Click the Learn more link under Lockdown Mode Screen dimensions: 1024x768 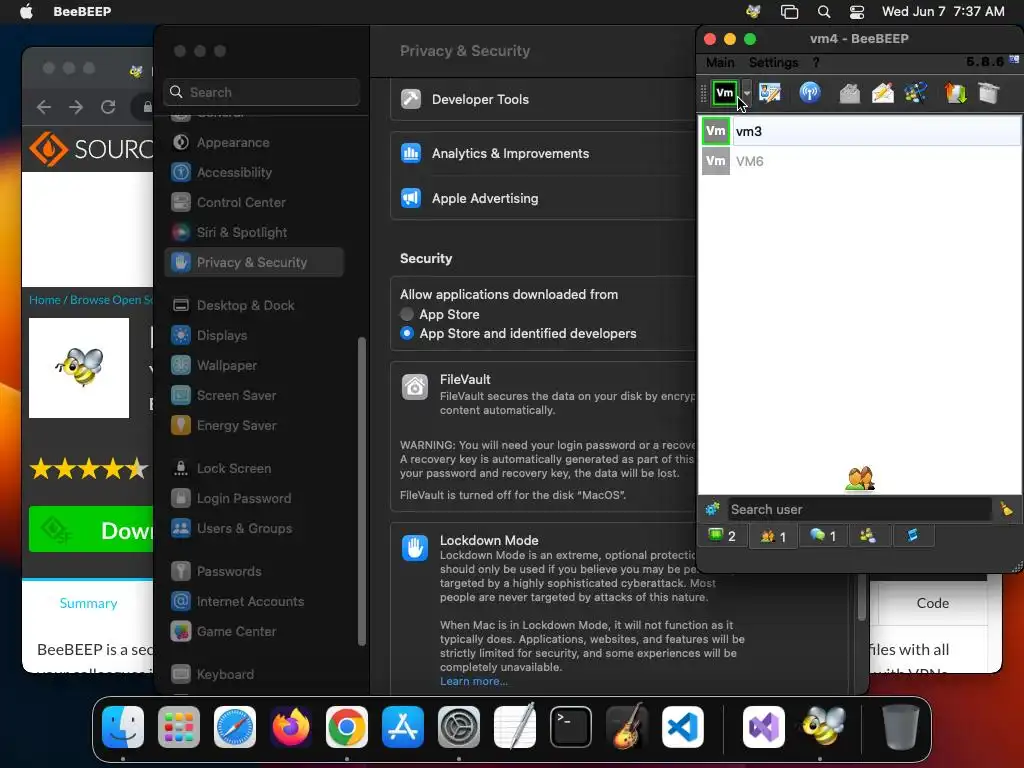[473, 681]
